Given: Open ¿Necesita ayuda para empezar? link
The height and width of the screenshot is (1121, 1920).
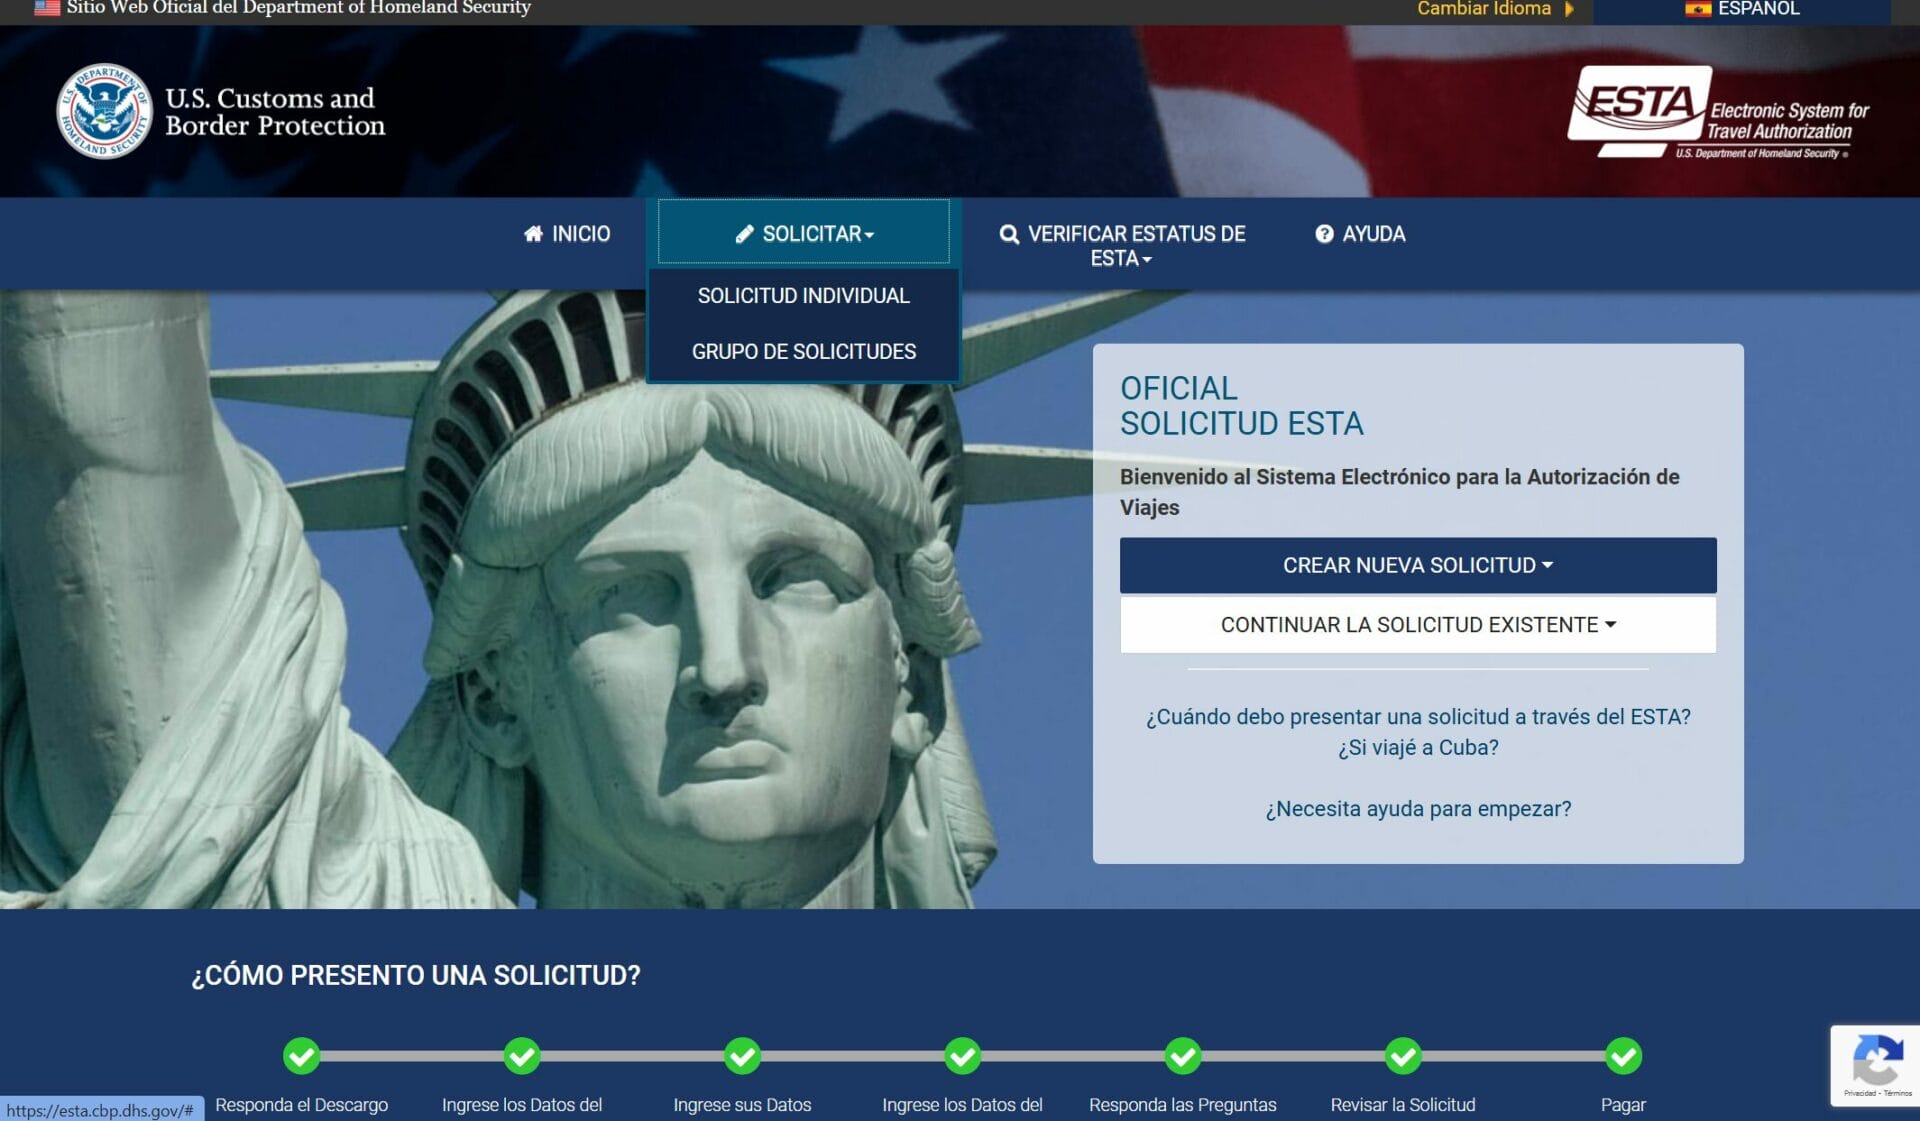Looking at the screenshot, I should (1418, 809).
